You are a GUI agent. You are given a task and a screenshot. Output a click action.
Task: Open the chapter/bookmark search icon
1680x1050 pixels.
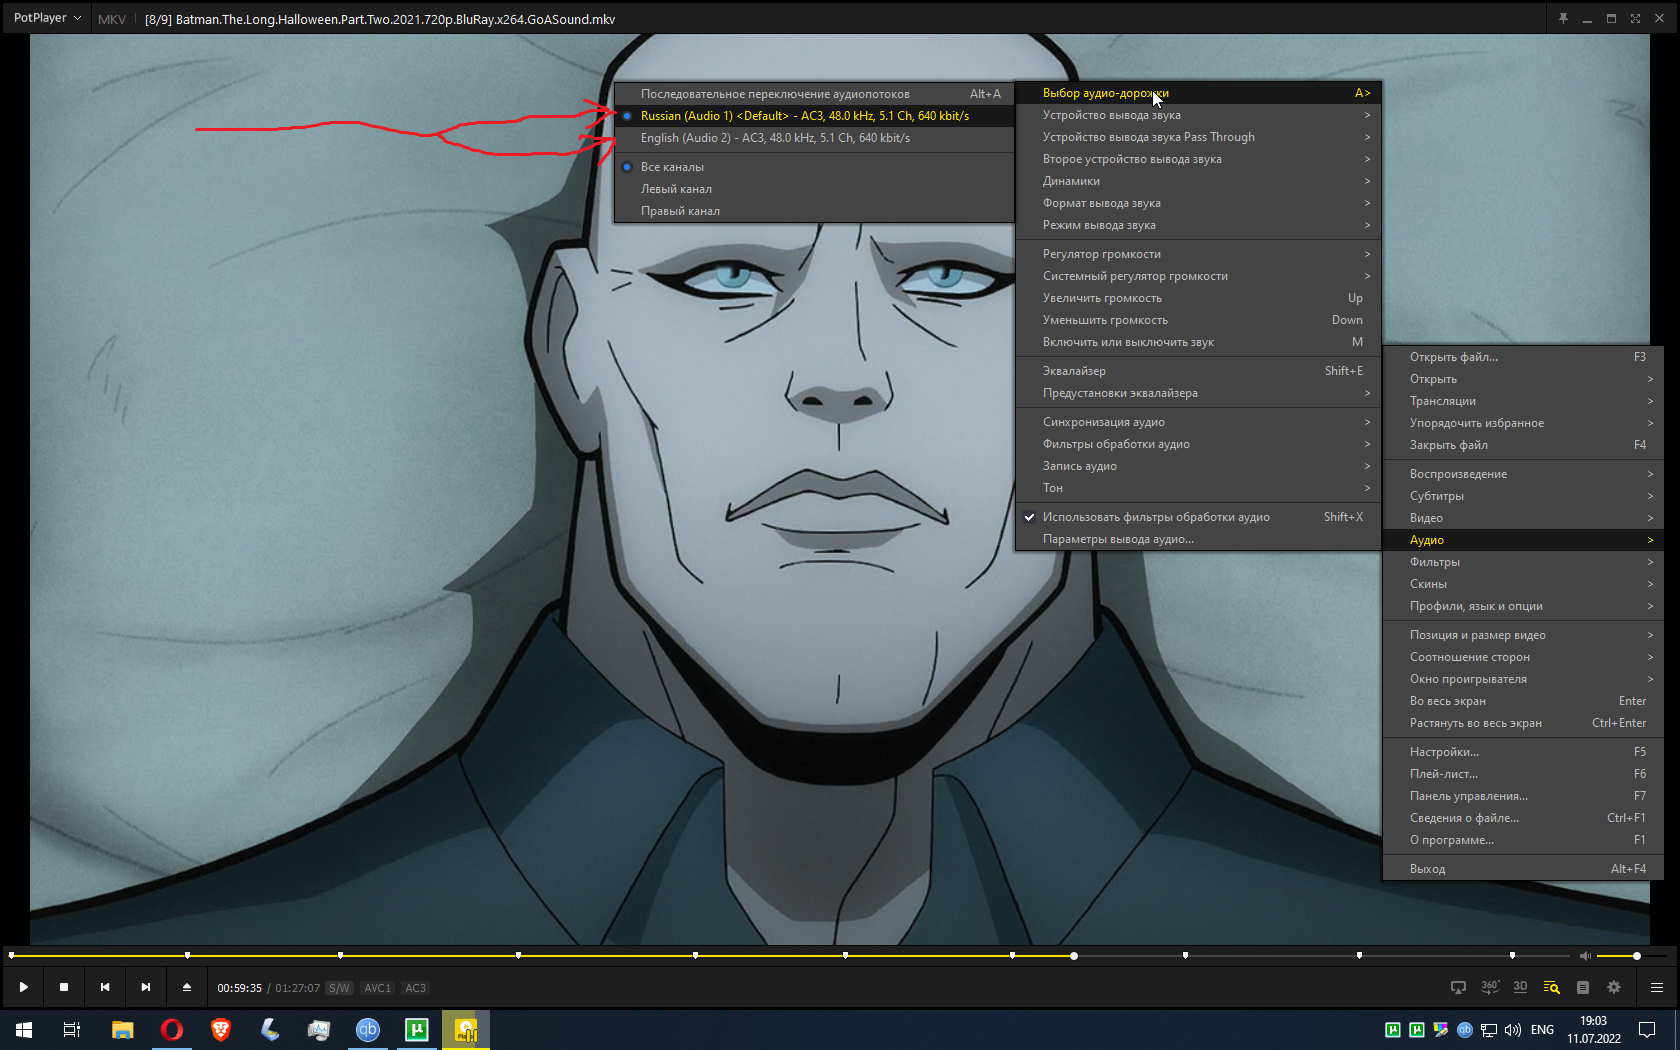point(1551,987)
